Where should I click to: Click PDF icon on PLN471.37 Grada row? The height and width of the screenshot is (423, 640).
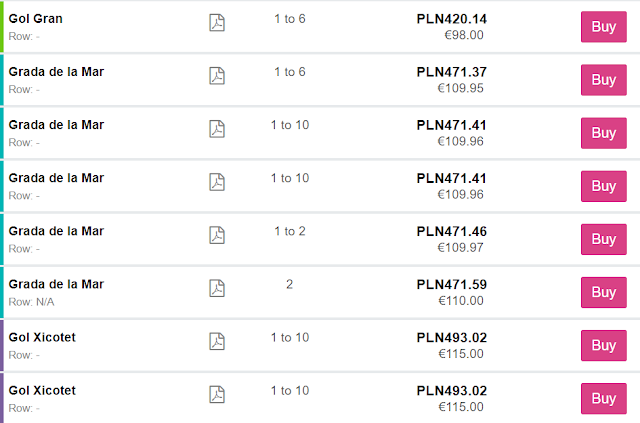[217, 76]
